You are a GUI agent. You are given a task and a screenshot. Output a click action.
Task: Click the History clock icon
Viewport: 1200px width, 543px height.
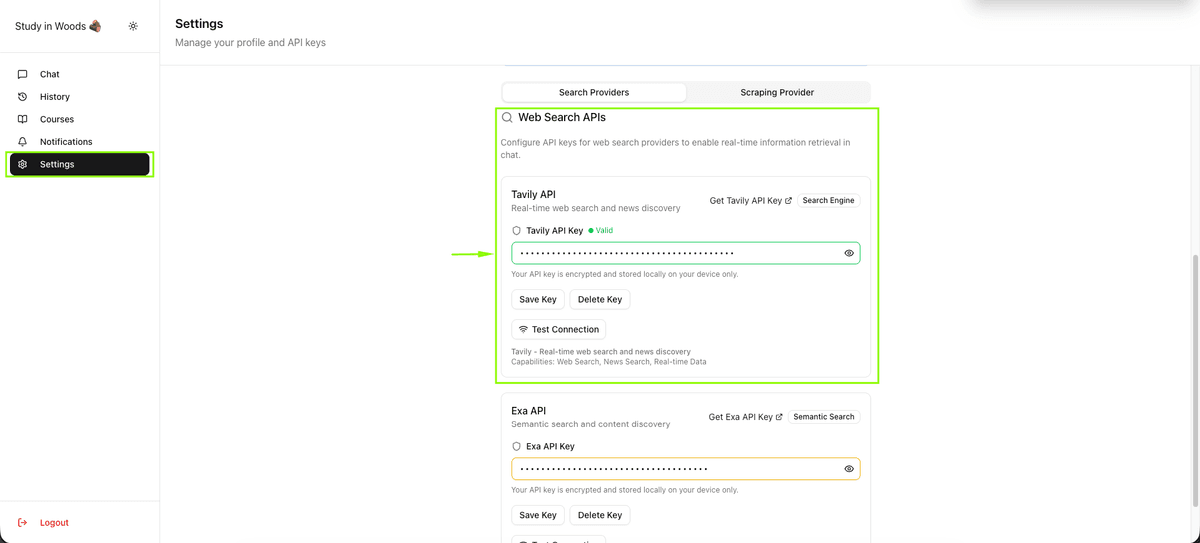click(x=23, y=97)
